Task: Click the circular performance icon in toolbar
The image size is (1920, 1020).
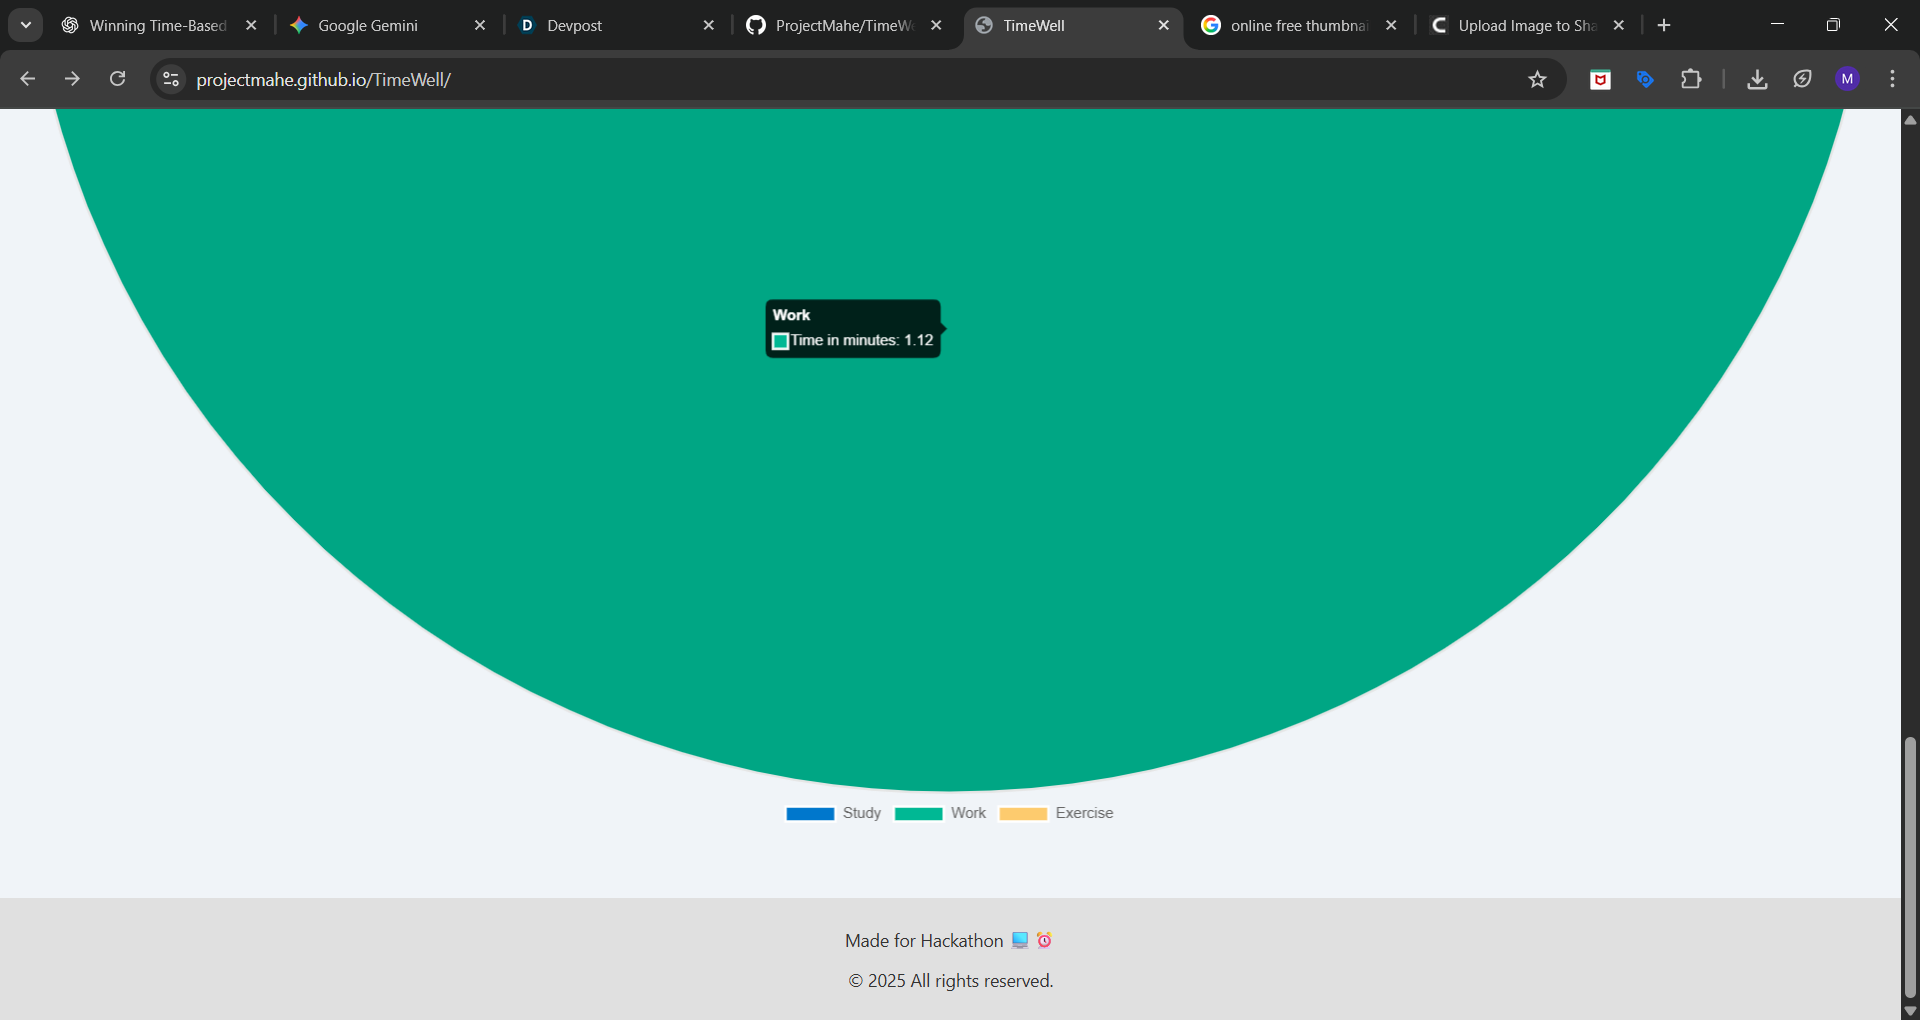Action: click(1802, 79)
